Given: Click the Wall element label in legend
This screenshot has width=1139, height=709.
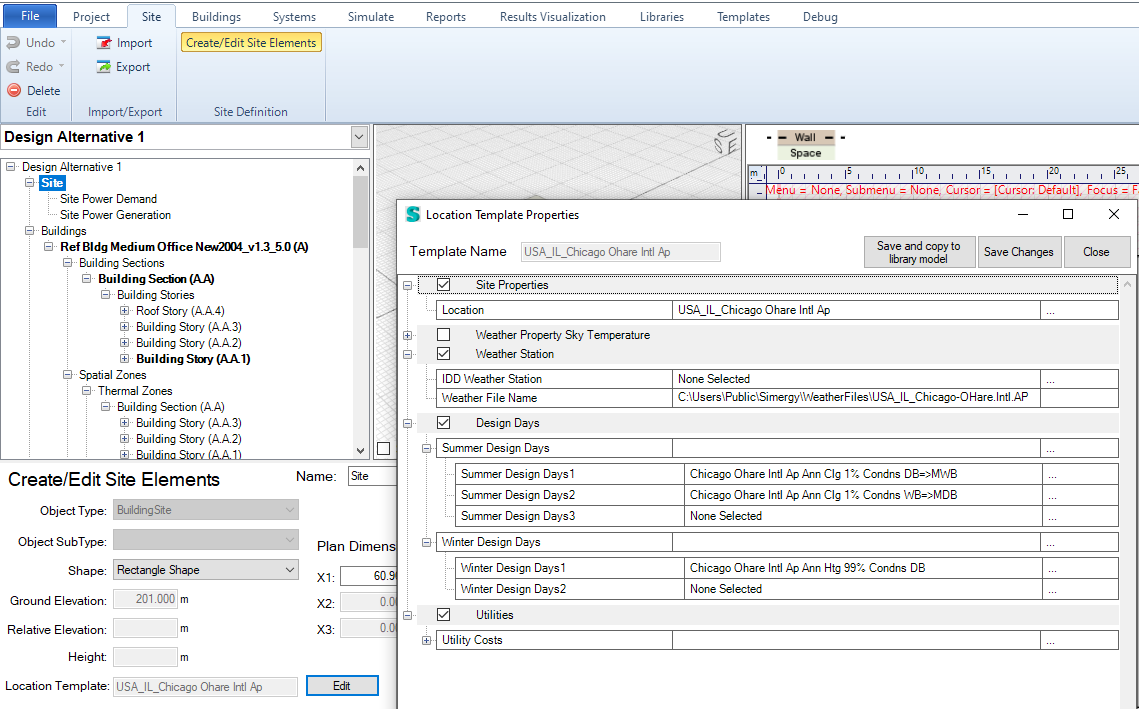Looking at the screenshot, I should point(805,137).
